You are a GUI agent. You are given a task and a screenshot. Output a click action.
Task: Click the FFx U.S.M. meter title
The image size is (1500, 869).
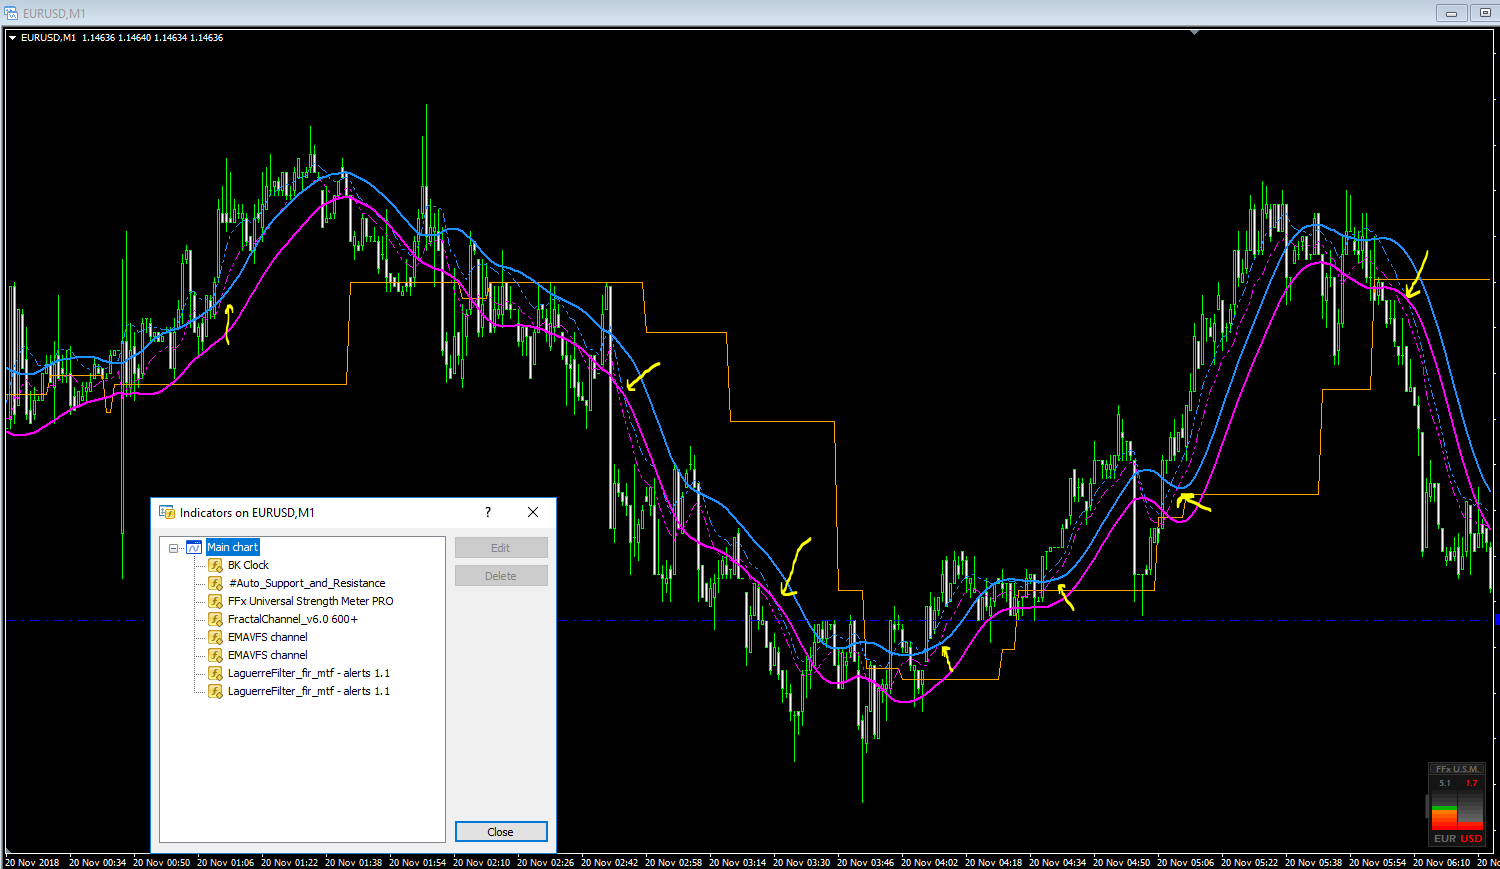coord(1457,769)
